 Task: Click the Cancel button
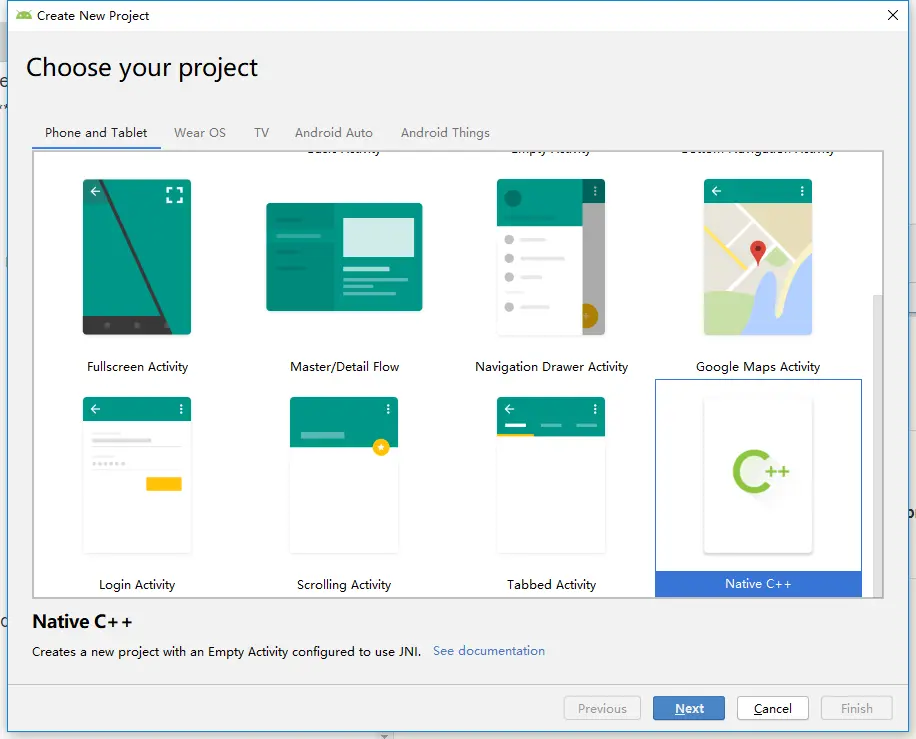point(772,708)
